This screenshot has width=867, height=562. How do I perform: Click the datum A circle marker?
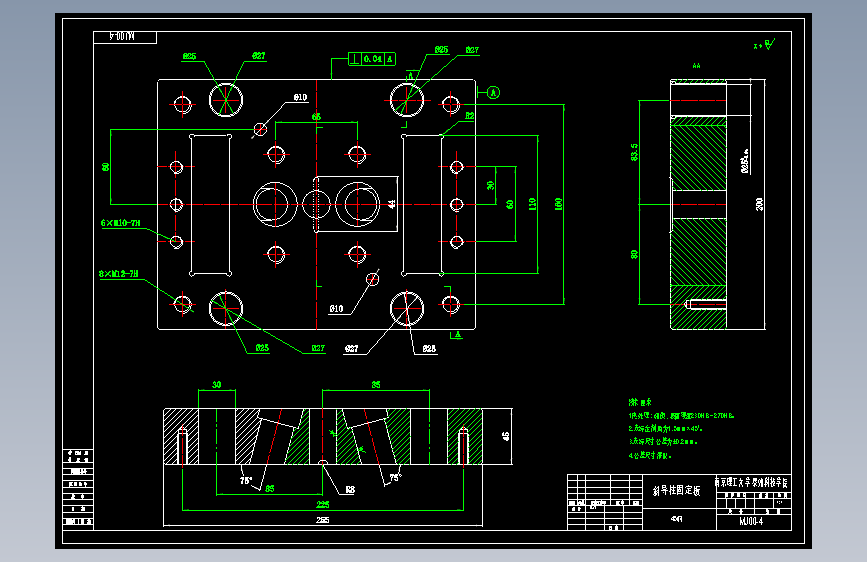494,93
